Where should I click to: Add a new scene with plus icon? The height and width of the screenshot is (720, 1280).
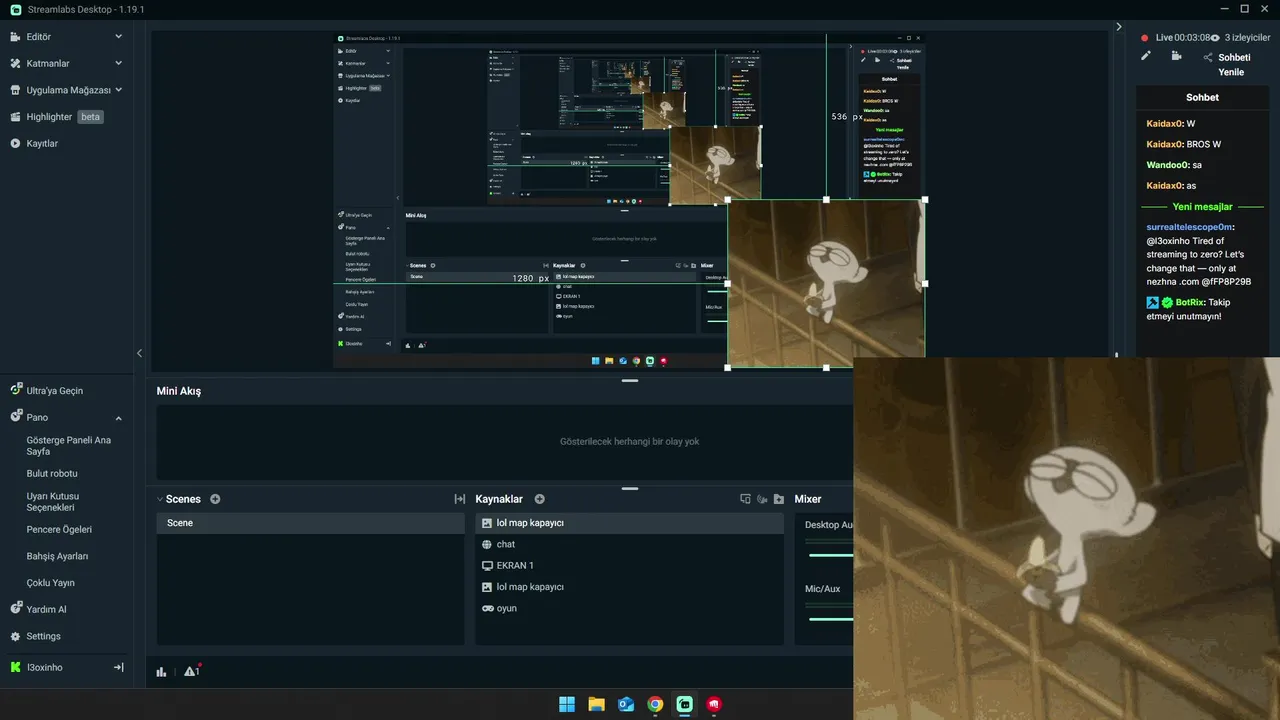[215, 499]
